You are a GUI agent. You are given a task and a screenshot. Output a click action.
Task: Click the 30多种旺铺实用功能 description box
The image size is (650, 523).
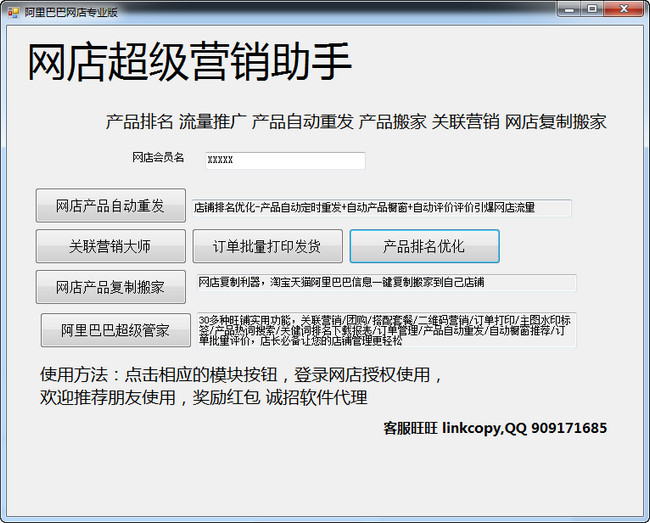coord(385,330)
